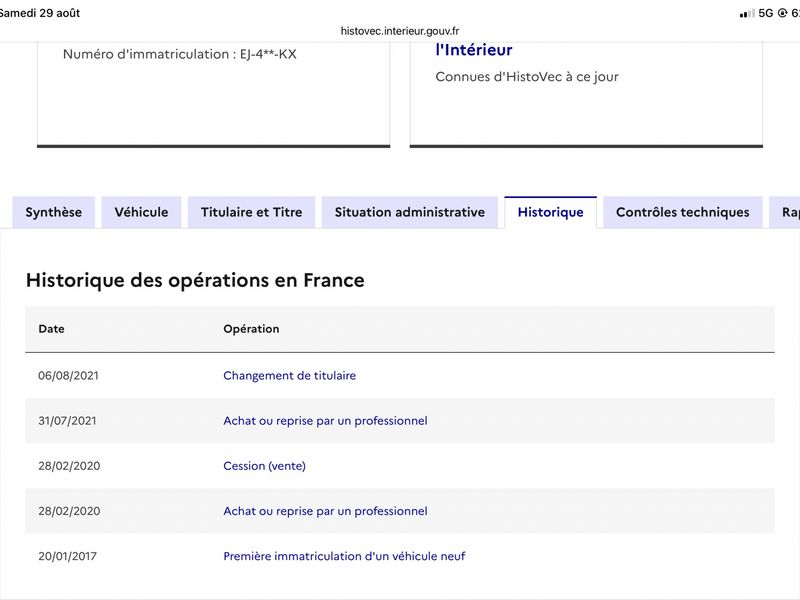Click the date 31/07/2021
Image resolution: width=800 pixels, height=600 pixels.
click(67, 421)
